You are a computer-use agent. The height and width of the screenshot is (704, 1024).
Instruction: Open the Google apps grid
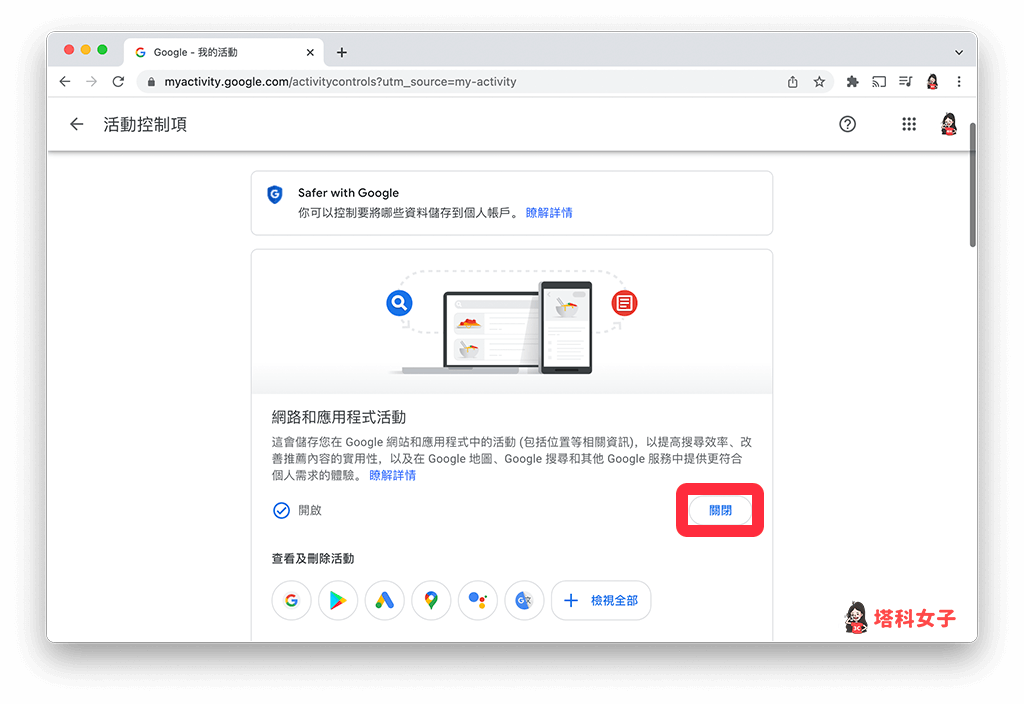click(x=909, y=124)
